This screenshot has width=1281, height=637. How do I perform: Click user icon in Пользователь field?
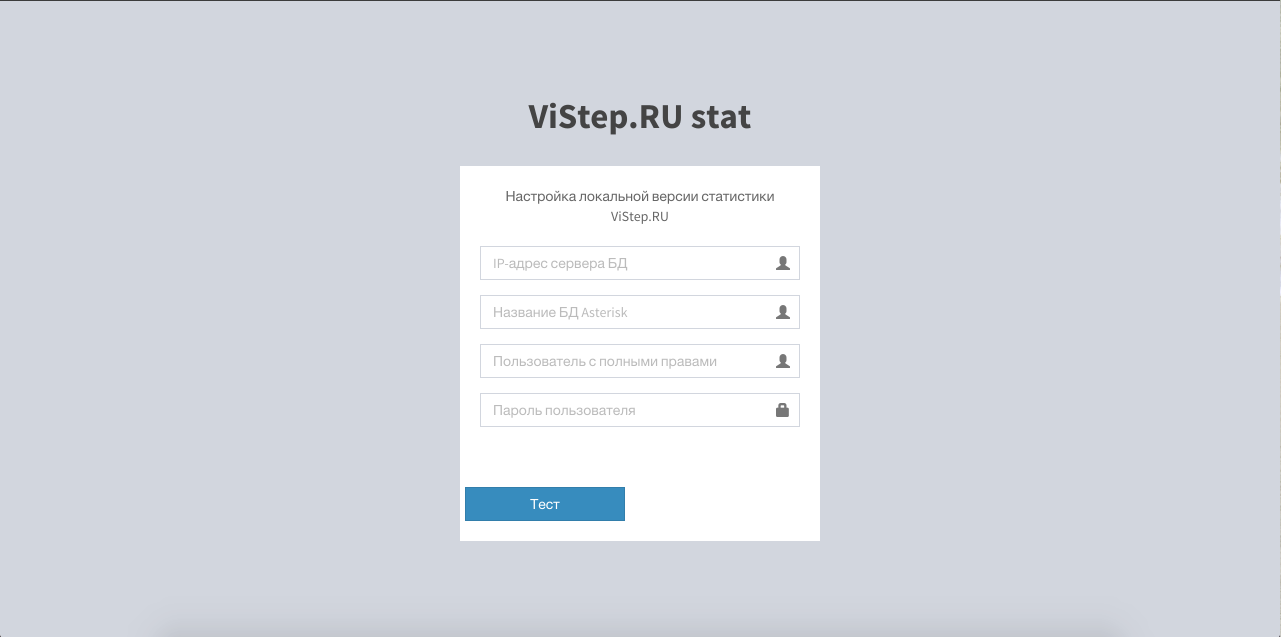(x=783, y=361)
